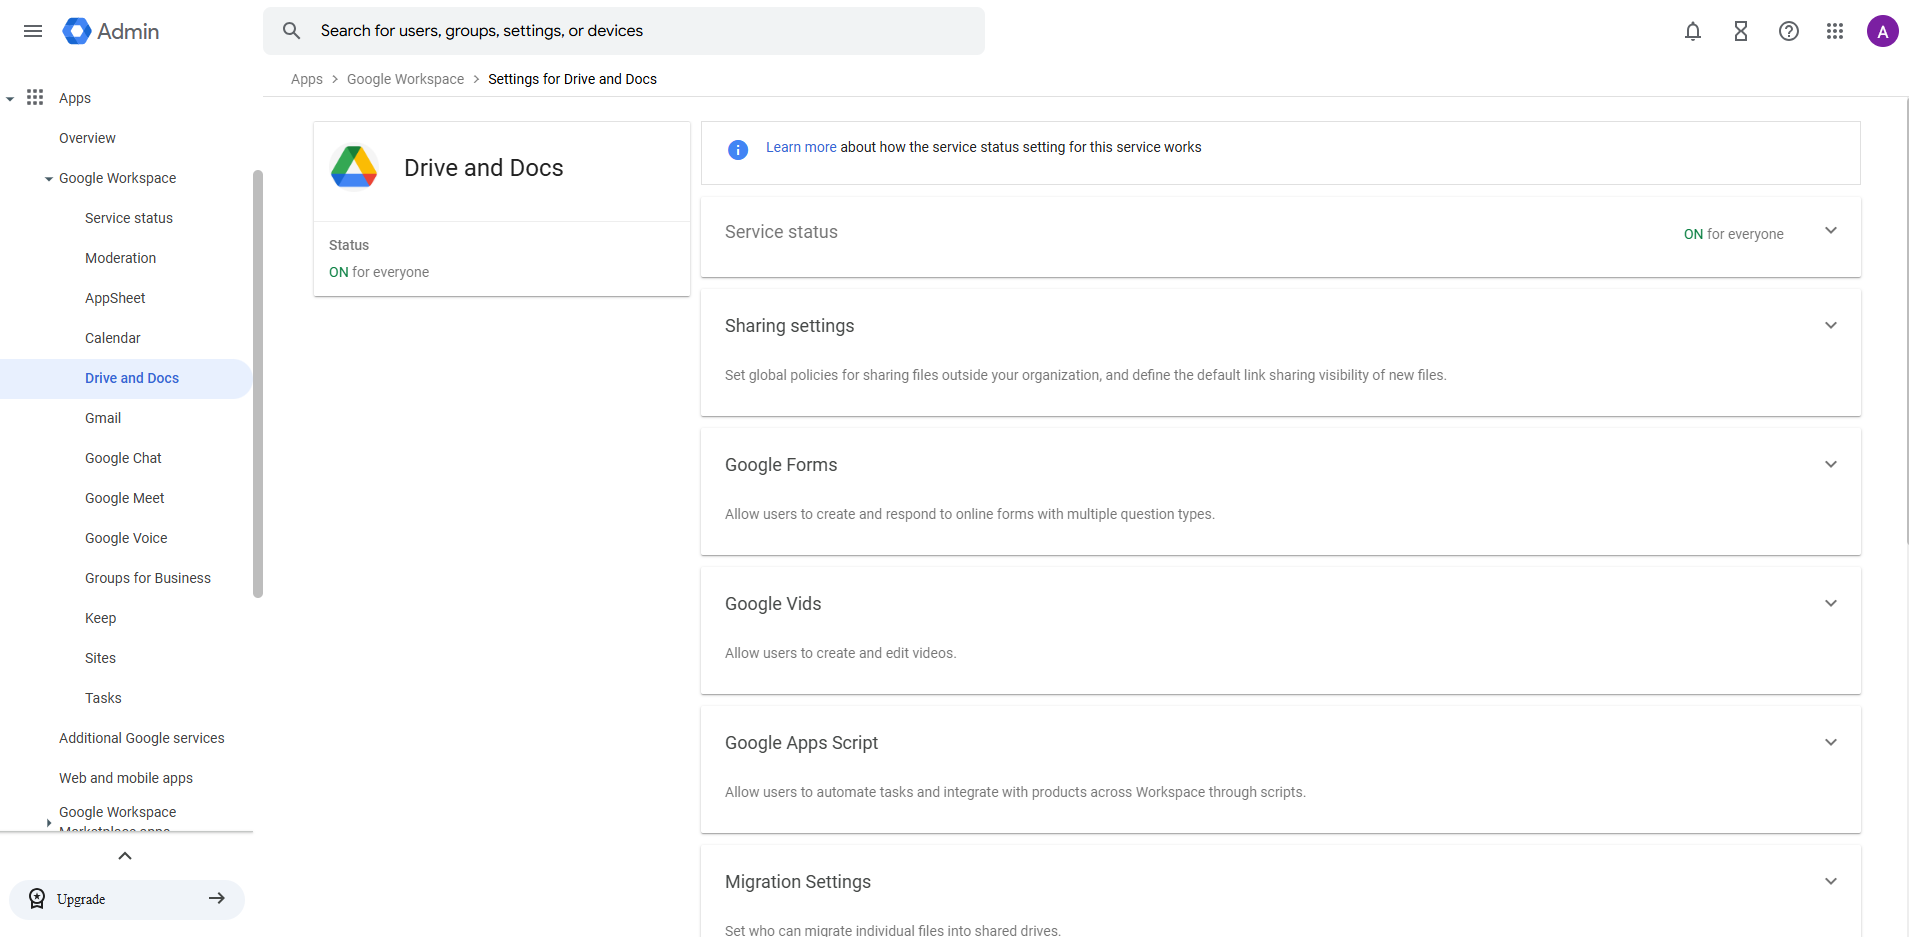Click the Drive and Docs logo
Screen dimensions: 1909x937
point(354,167)
